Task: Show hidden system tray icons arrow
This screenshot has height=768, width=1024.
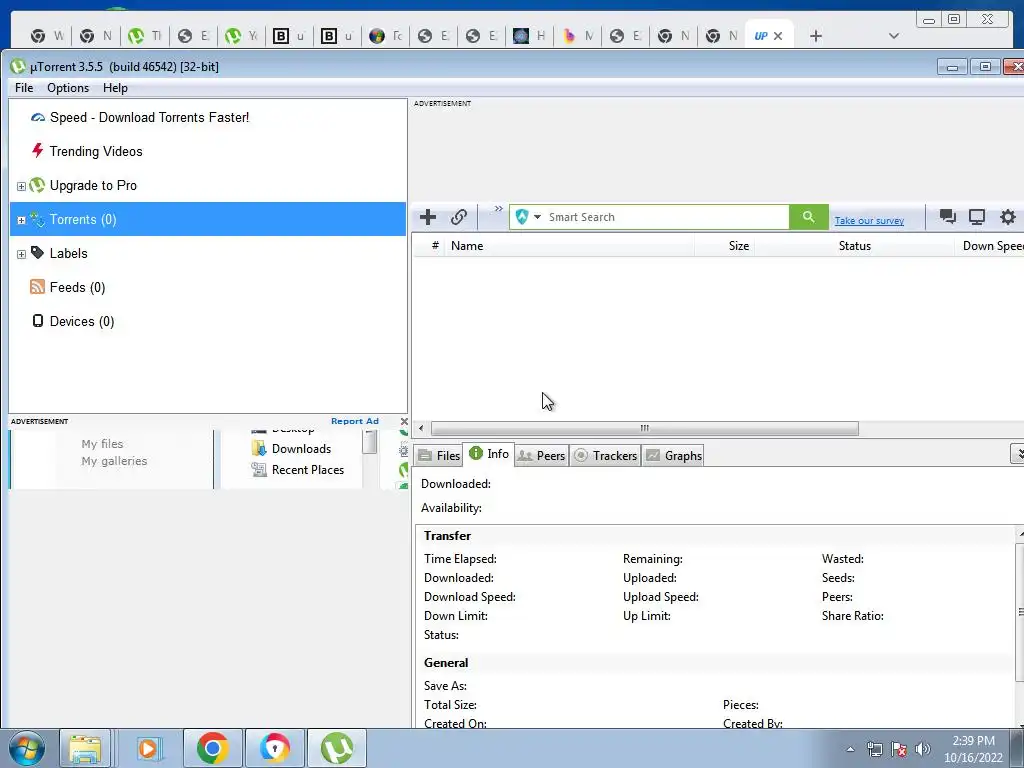Action: pyautogui.click(x=850, y=749)
